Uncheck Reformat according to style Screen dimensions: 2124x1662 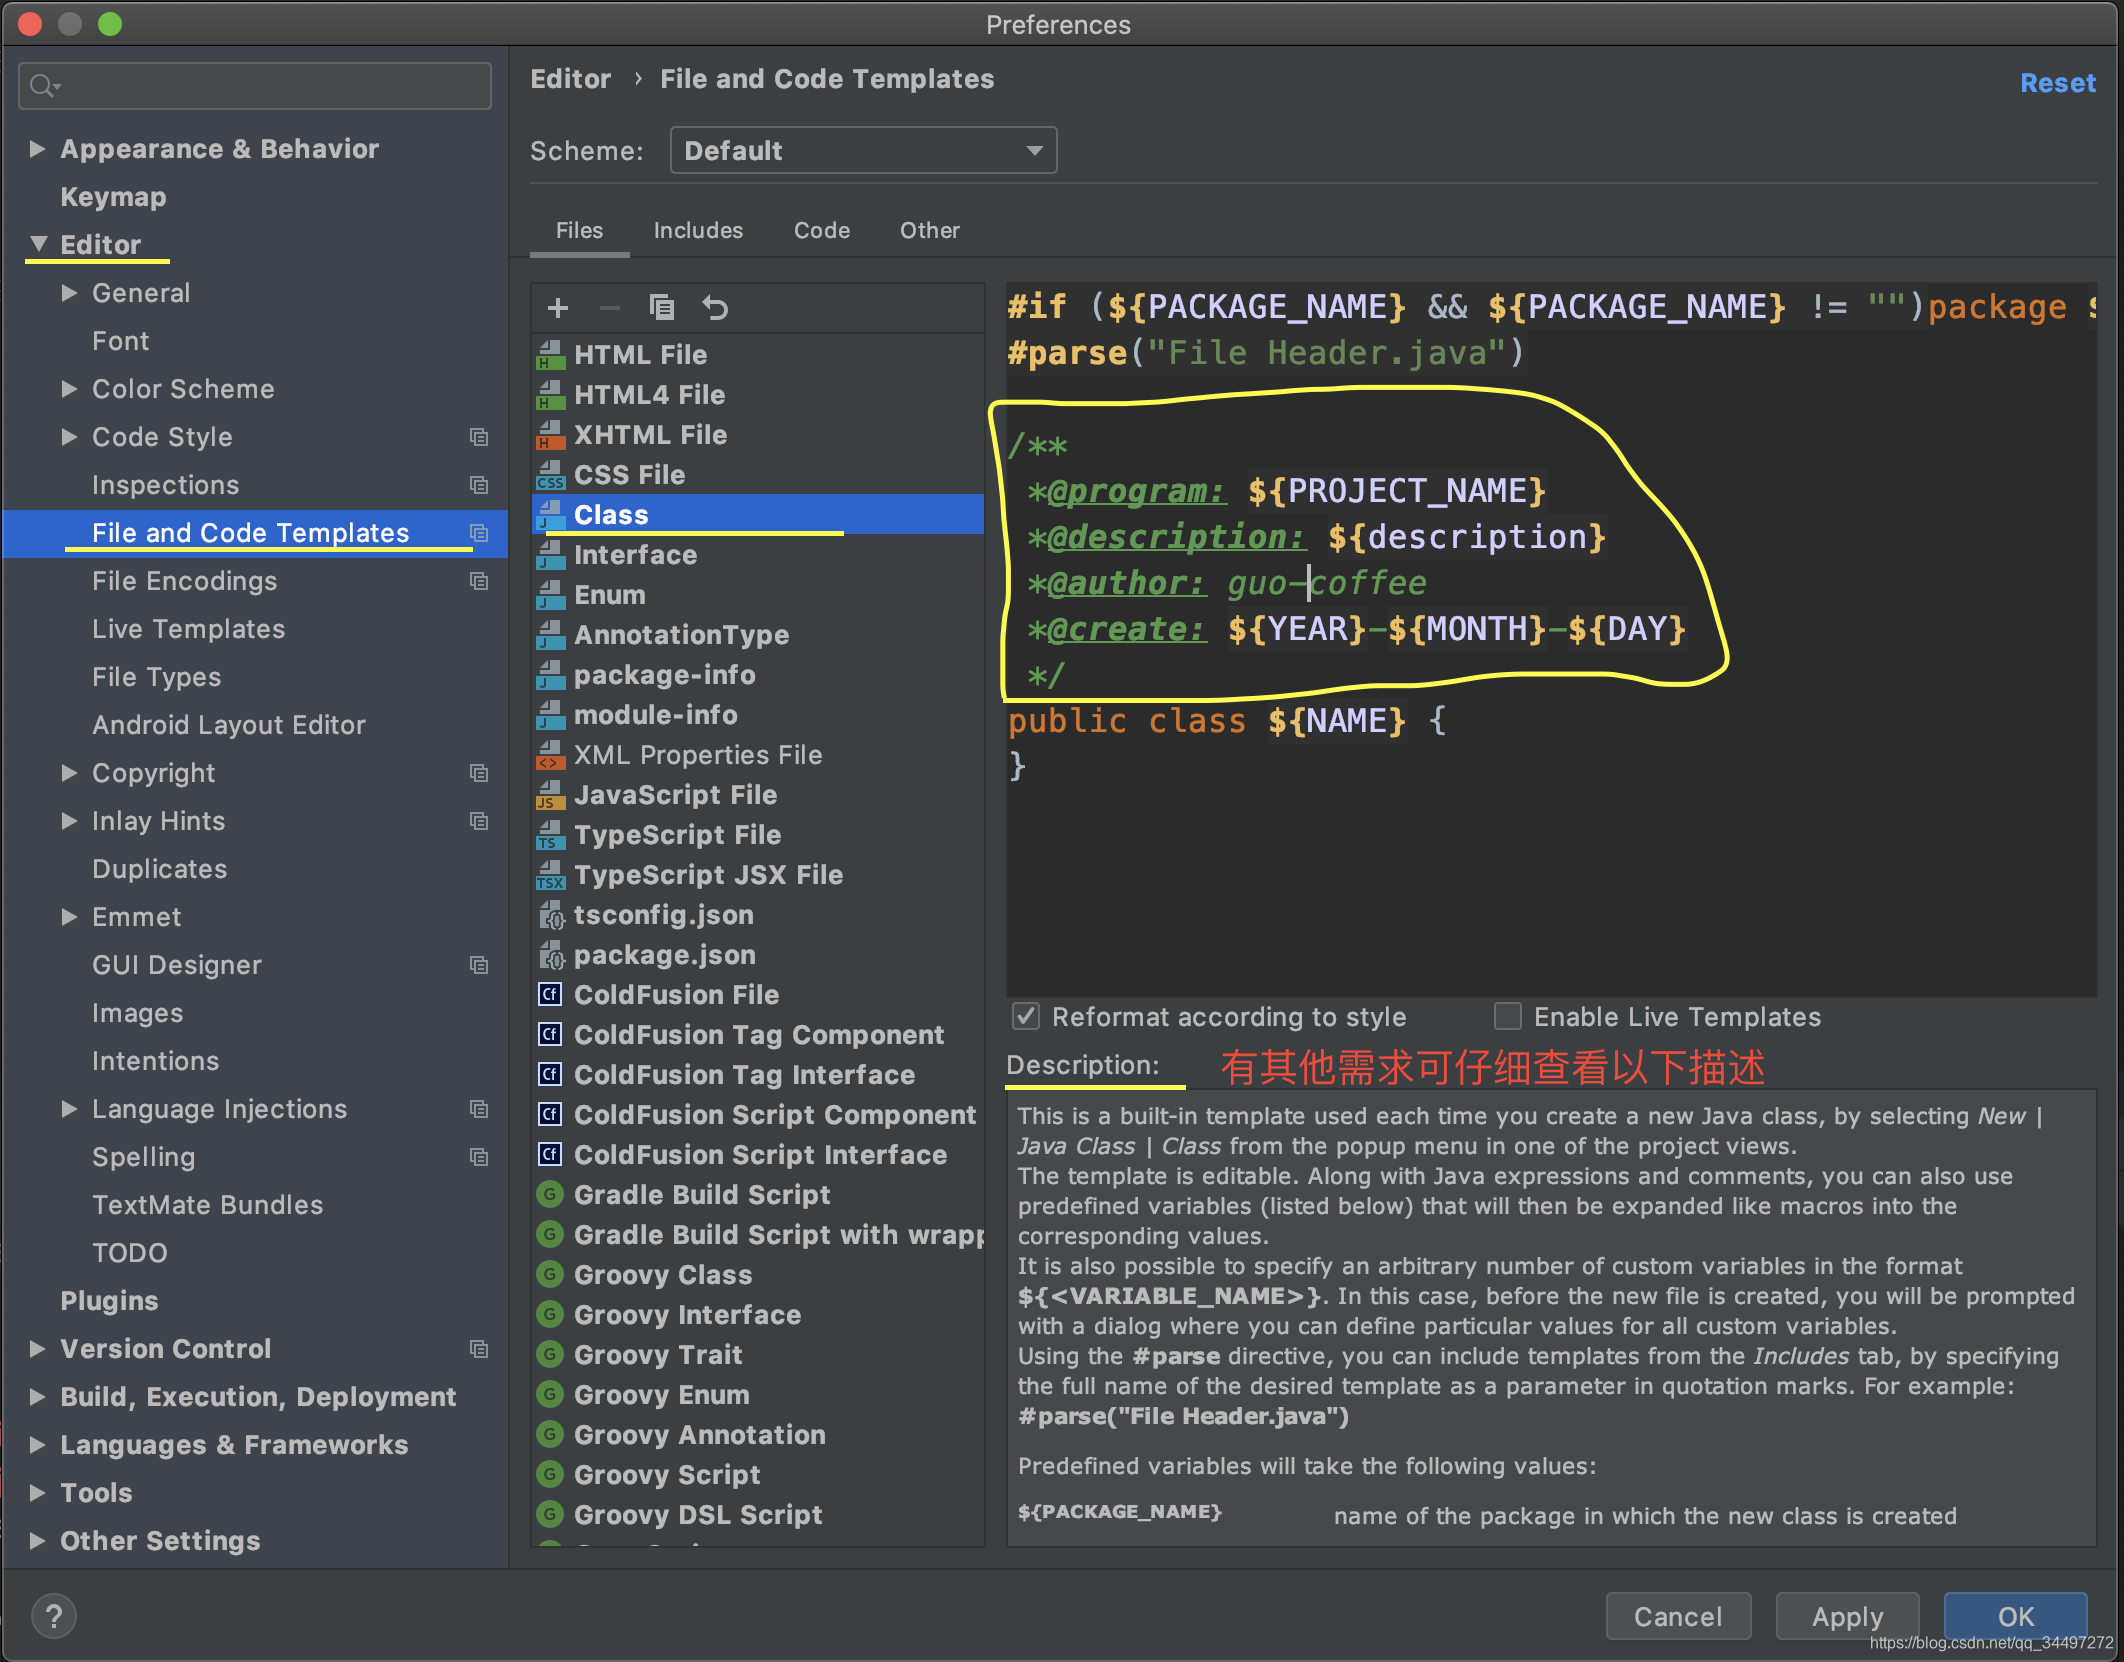point(1026,1017)
